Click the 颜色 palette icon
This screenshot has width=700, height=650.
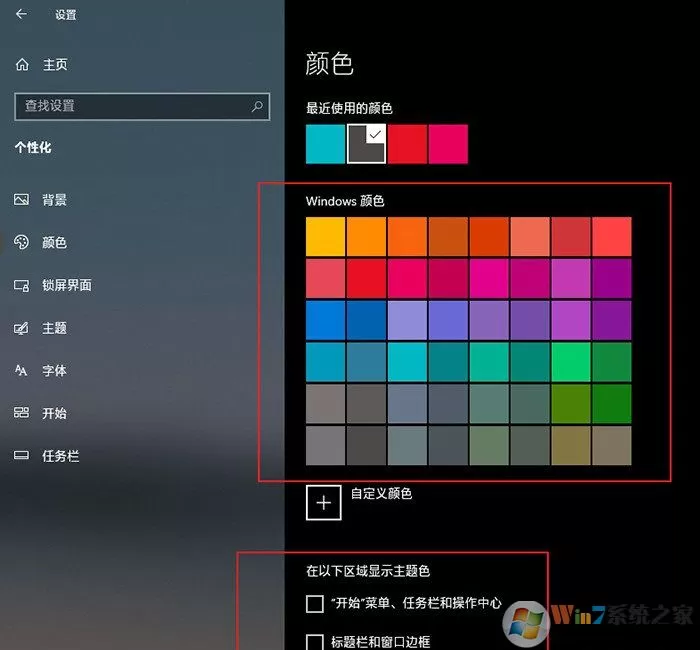click(21, 242)
